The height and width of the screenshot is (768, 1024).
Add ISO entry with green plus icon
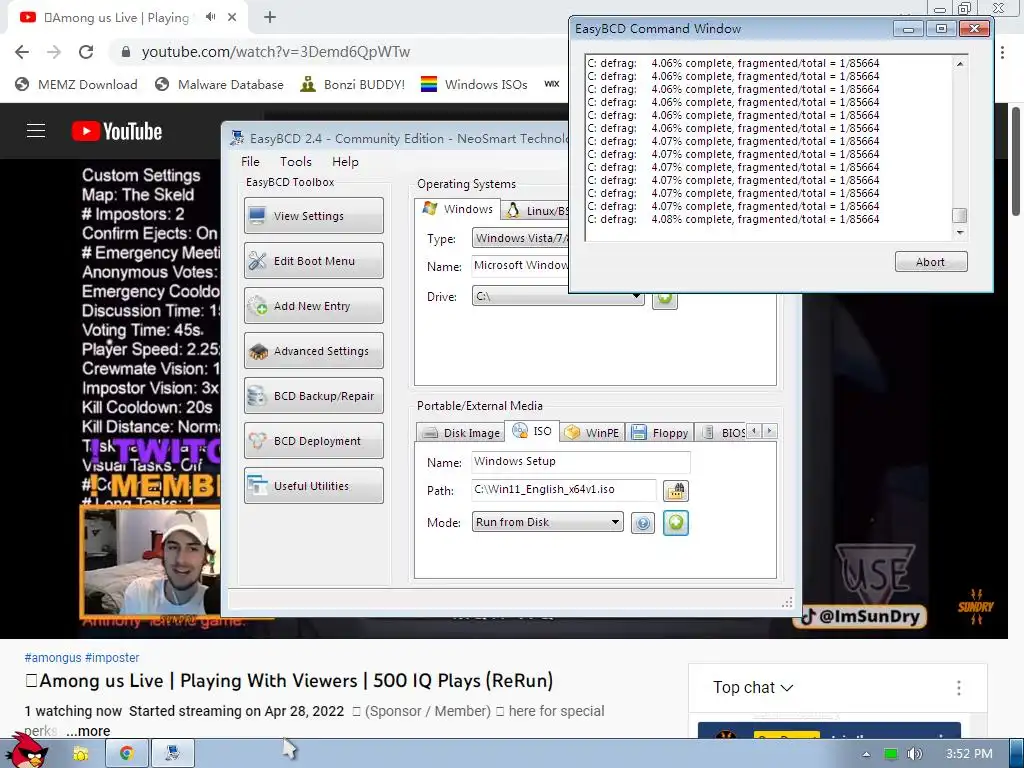pos(676,522)
